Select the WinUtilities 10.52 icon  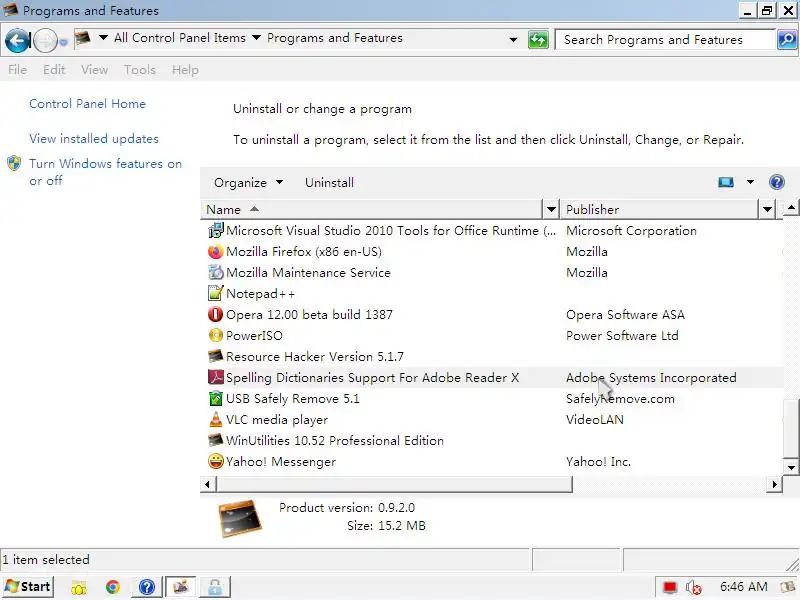click(216, 440)
